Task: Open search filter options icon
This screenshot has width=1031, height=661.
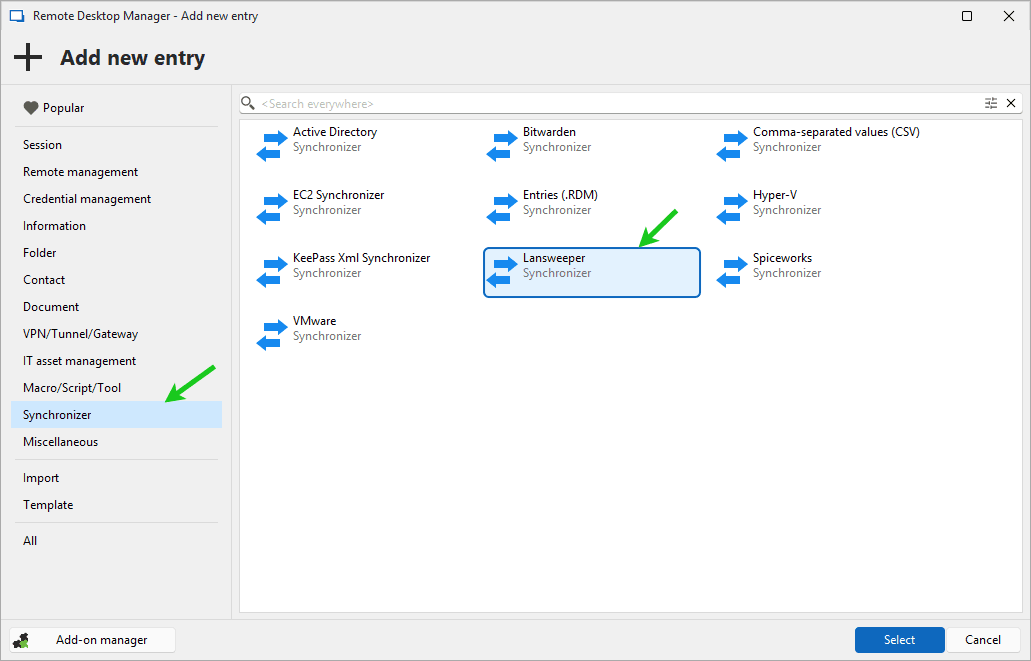Action: click(x=991, y=103)
